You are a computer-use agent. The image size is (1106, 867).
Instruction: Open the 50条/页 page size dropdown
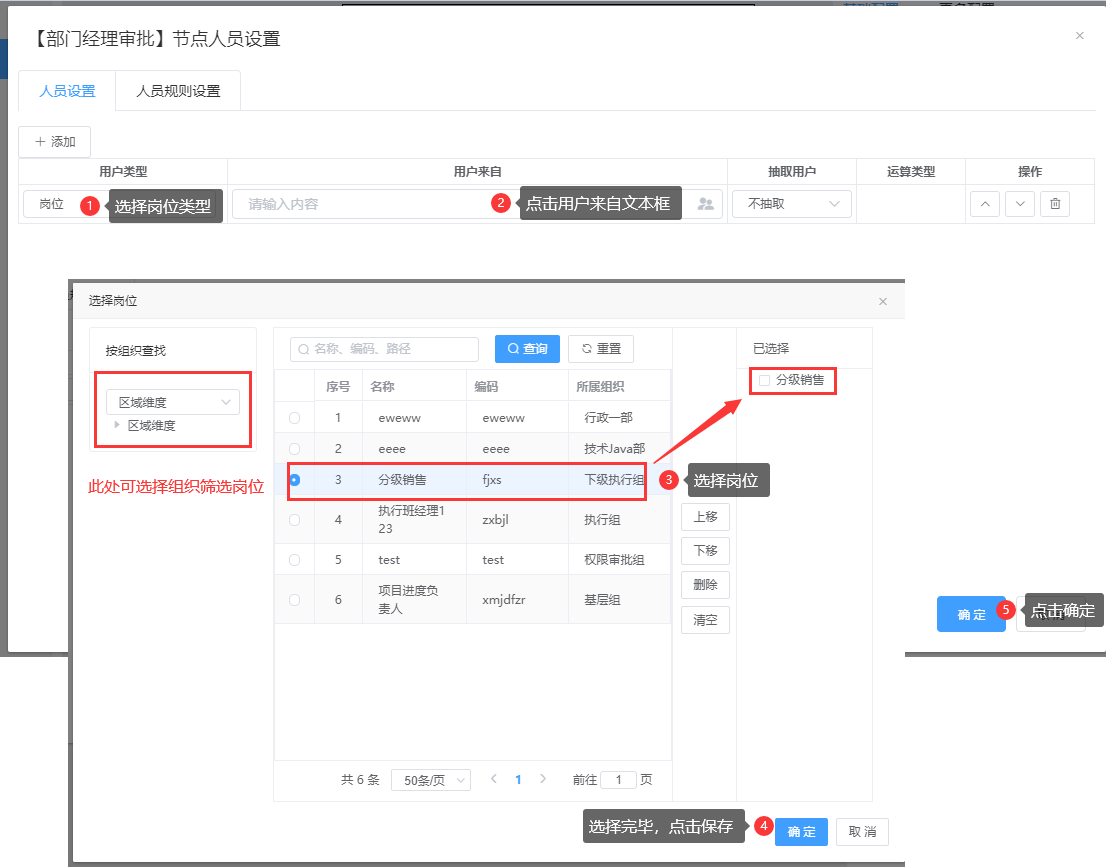pyautogui.click(x=431, y=780)
